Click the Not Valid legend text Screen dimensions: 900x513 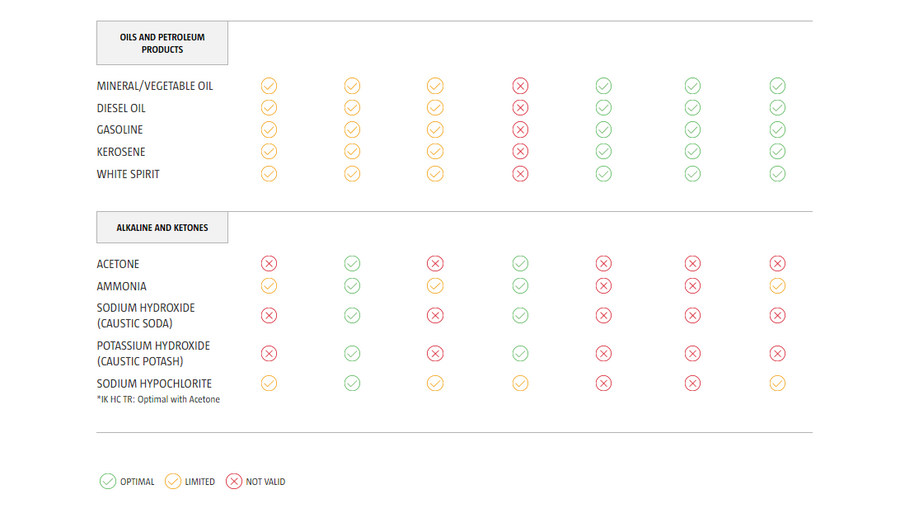(266, 482)
